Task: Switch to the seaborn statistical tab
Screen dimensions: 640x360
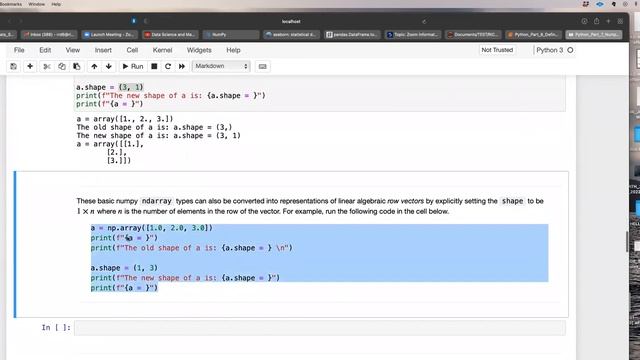Action: (291, 35)
